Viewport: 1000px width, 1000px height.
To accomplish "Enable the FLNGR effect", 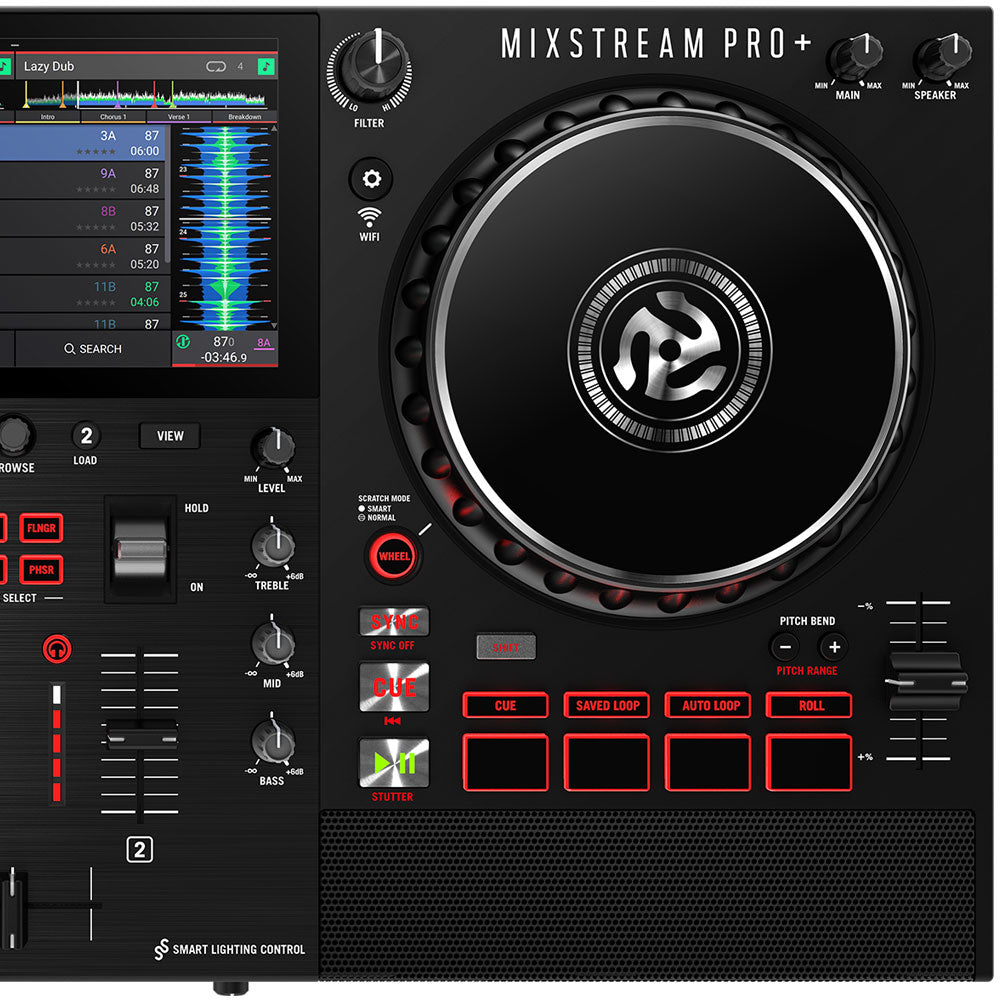I will (41, 528).
